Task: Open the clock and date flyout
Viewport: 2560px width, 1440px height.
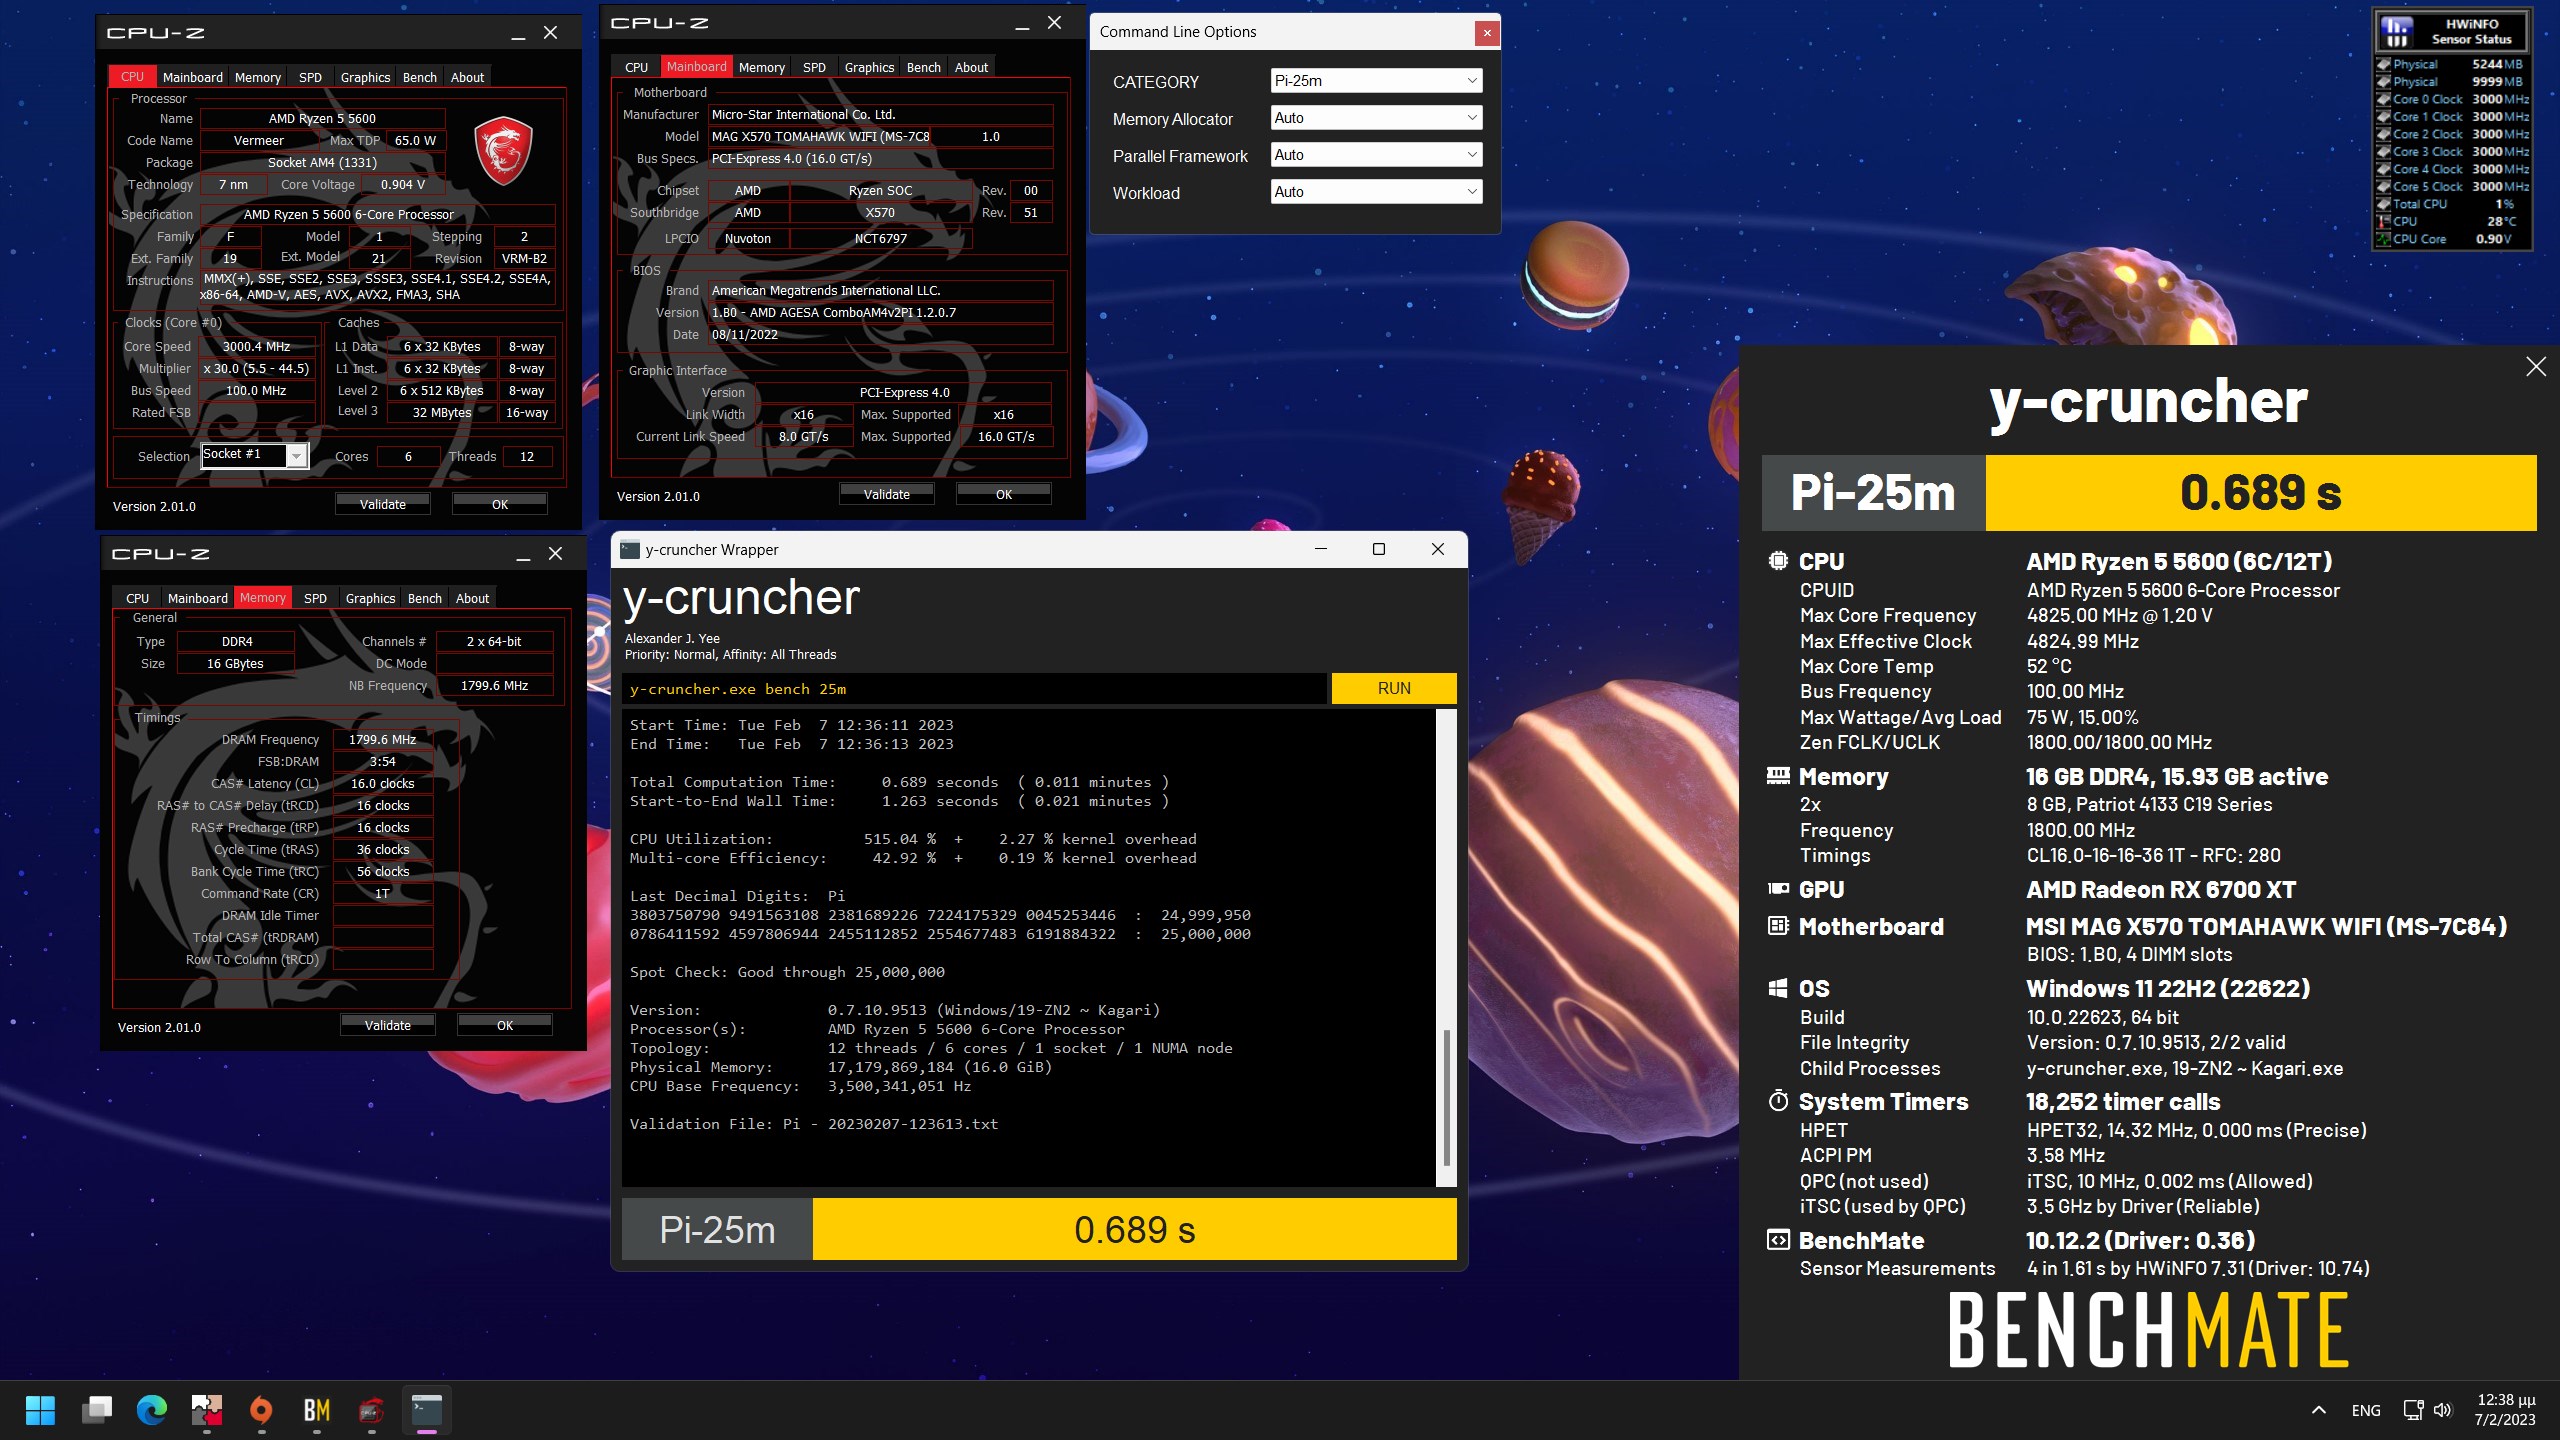Action: pyautogui.click(x=2505, y=1410)
